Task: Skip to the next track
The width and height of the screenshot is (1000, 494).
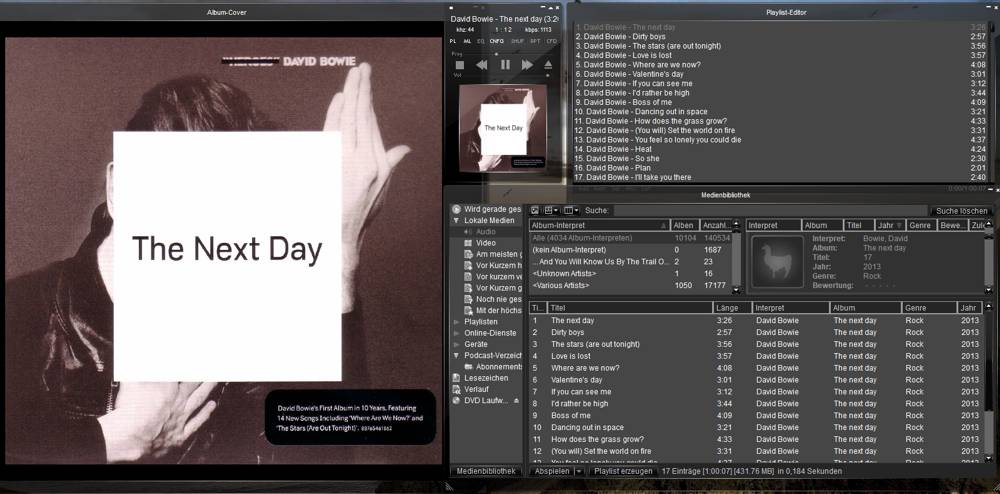Action: point(527,65)
